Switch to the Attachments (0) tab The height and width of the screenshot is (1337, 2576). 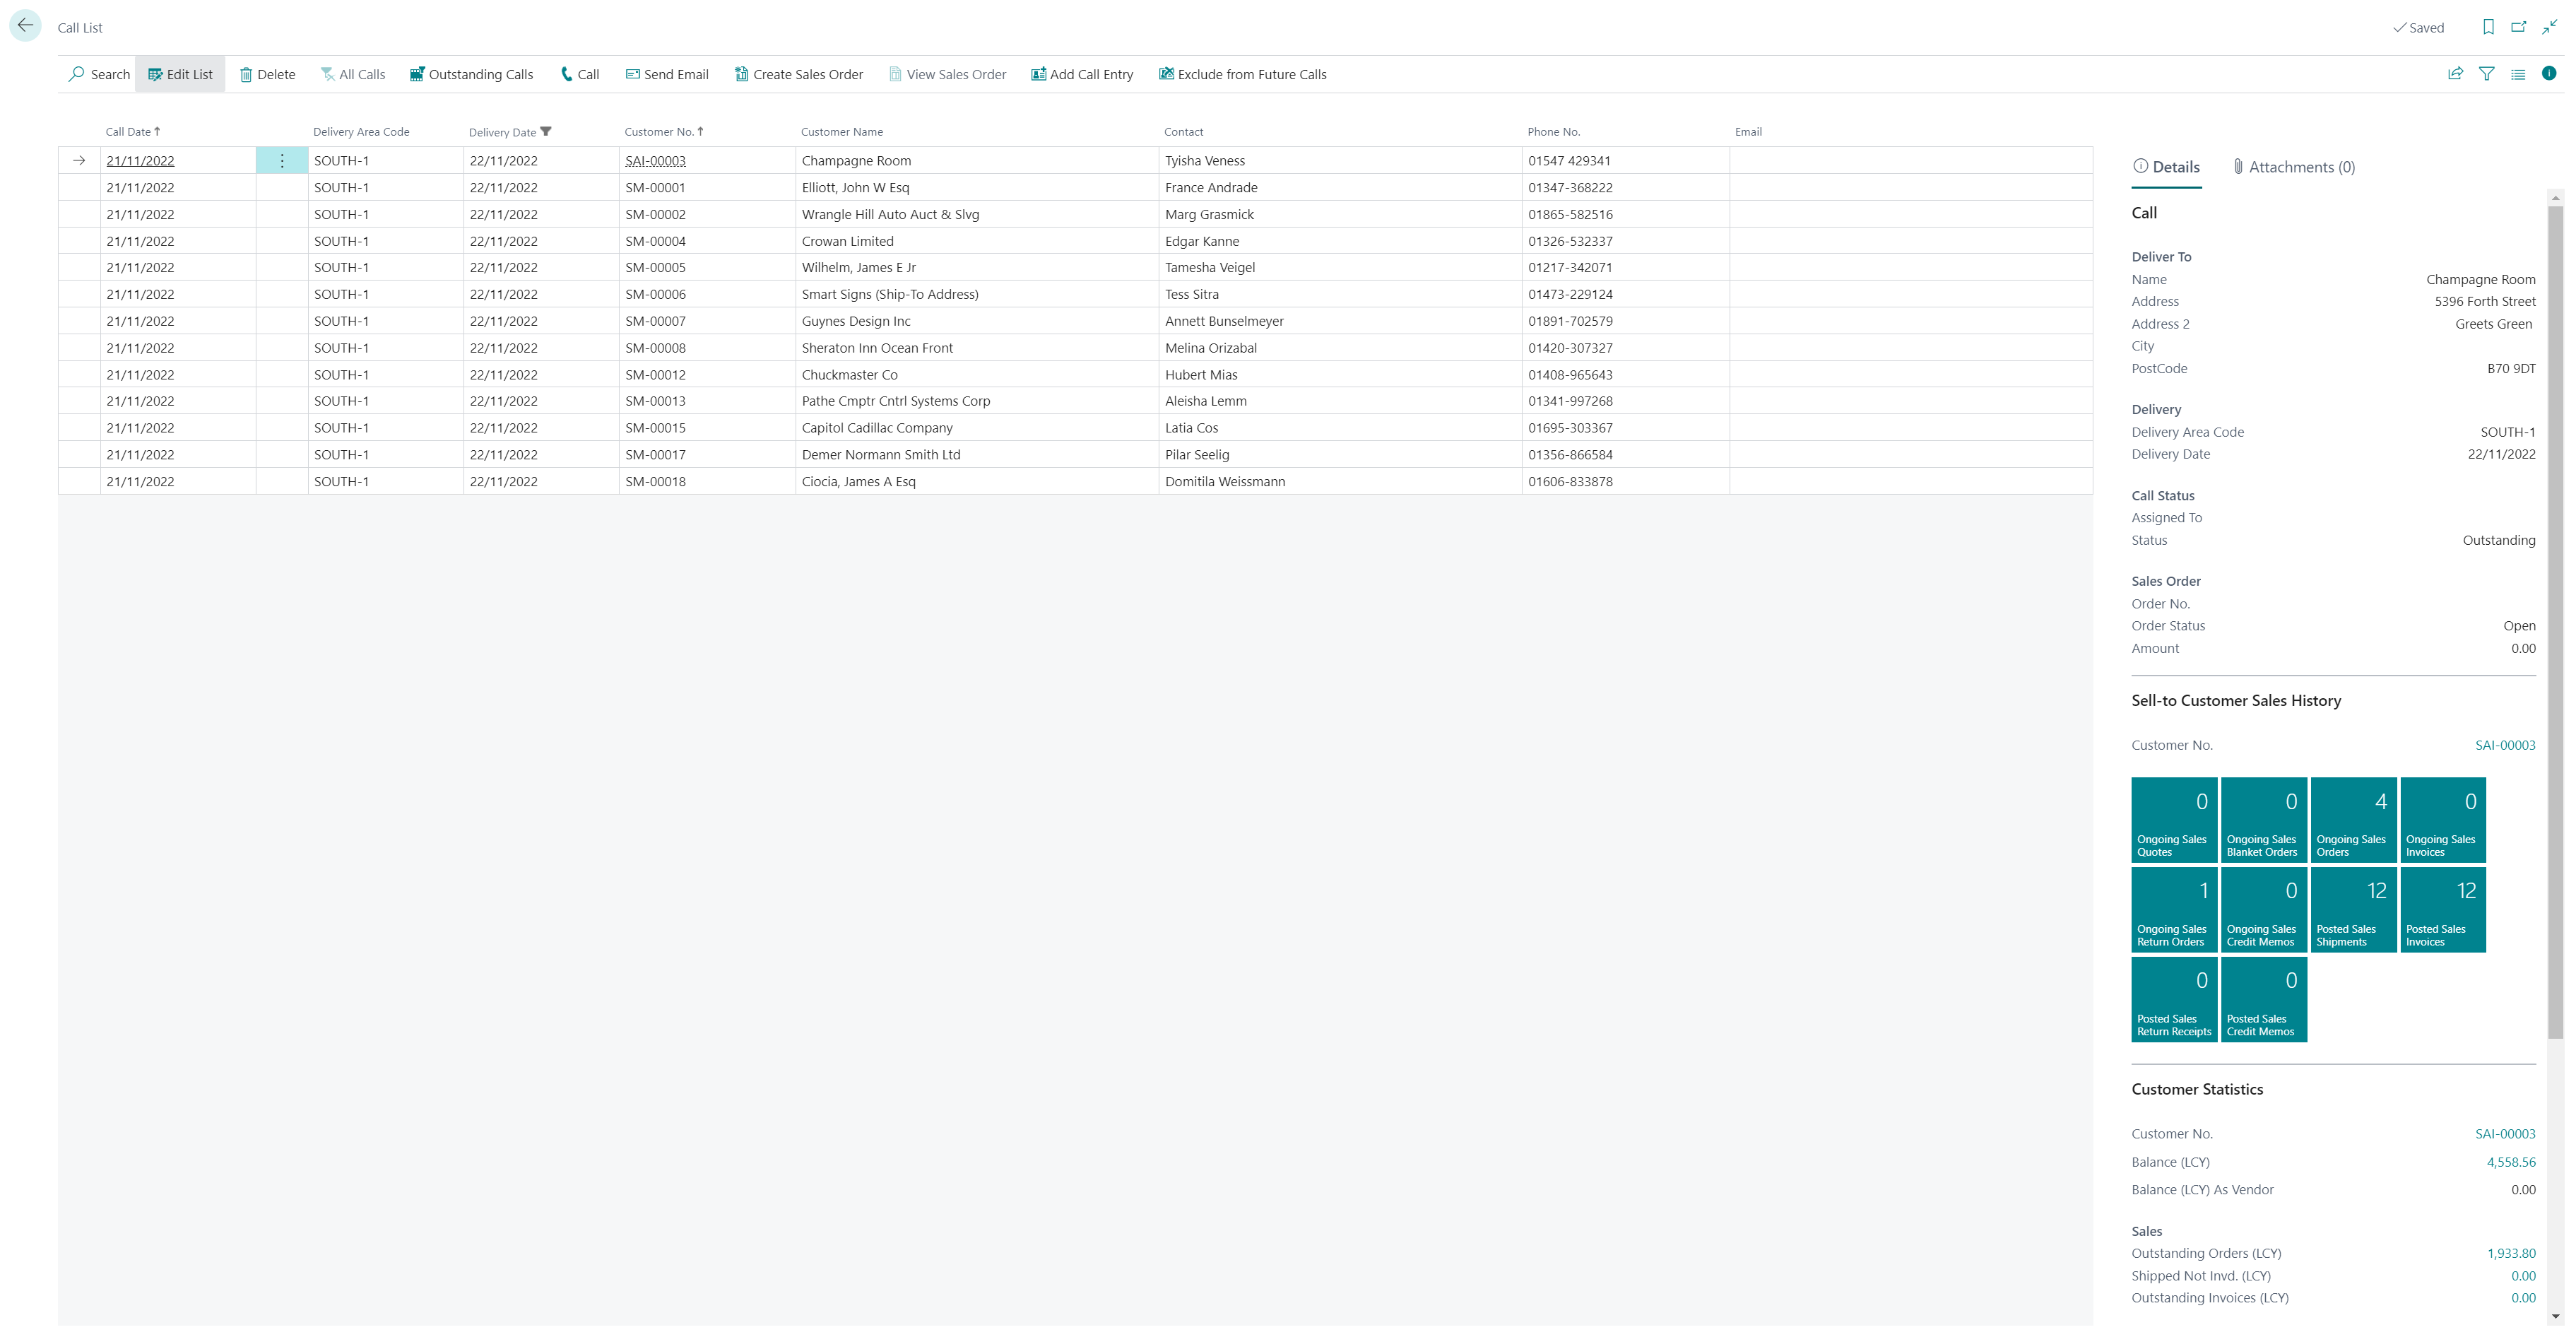pyautogui.click(x=2294, y=166)
